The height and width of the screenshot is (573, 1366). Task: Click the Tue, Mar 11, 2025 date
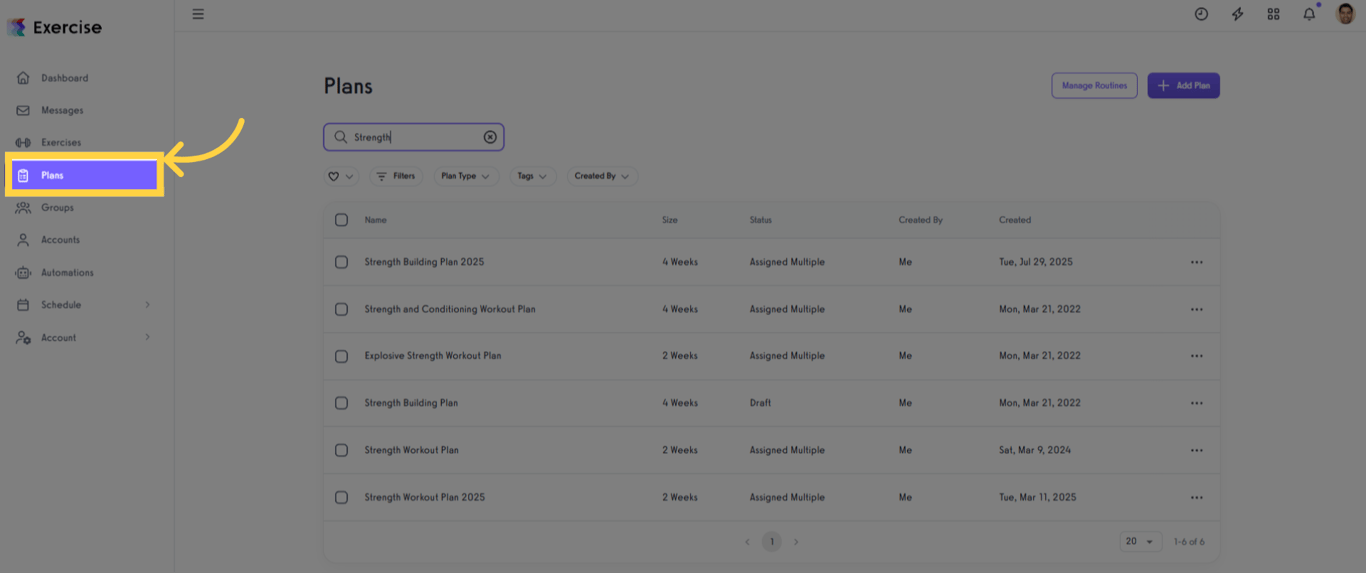[1038, 497]
